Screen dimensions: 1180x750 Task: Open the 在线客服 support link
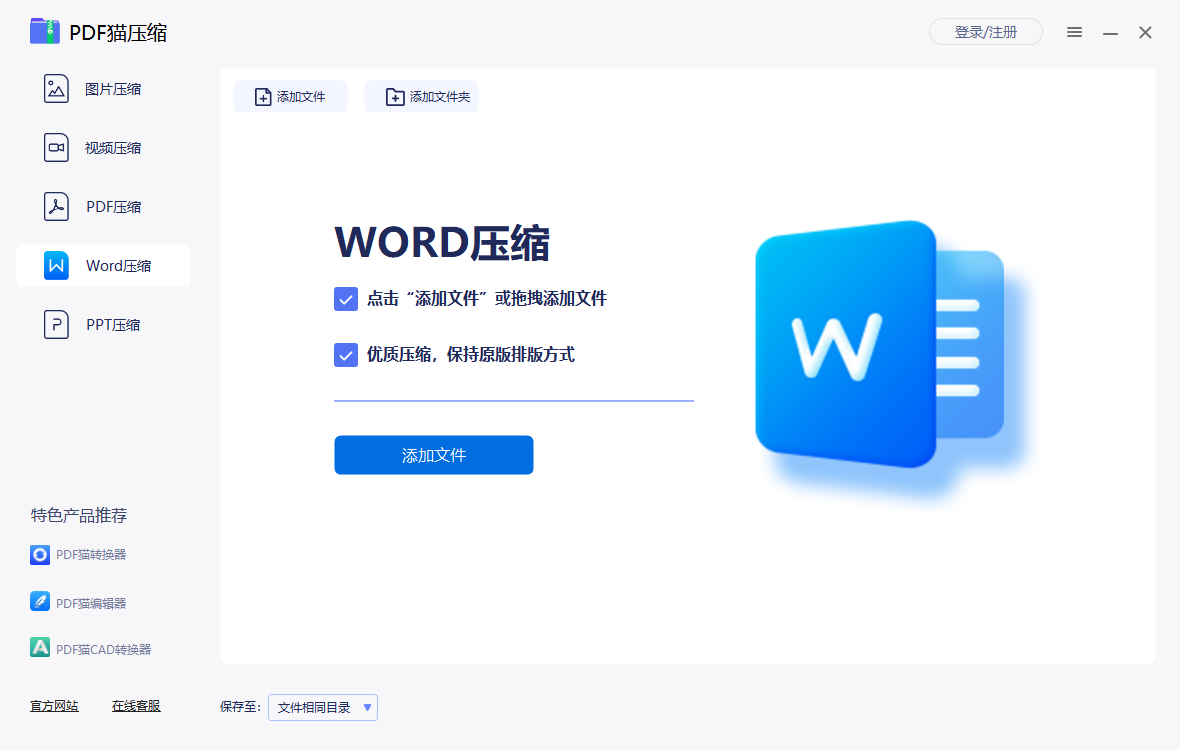pyautogui.click(x=136, y=706)
